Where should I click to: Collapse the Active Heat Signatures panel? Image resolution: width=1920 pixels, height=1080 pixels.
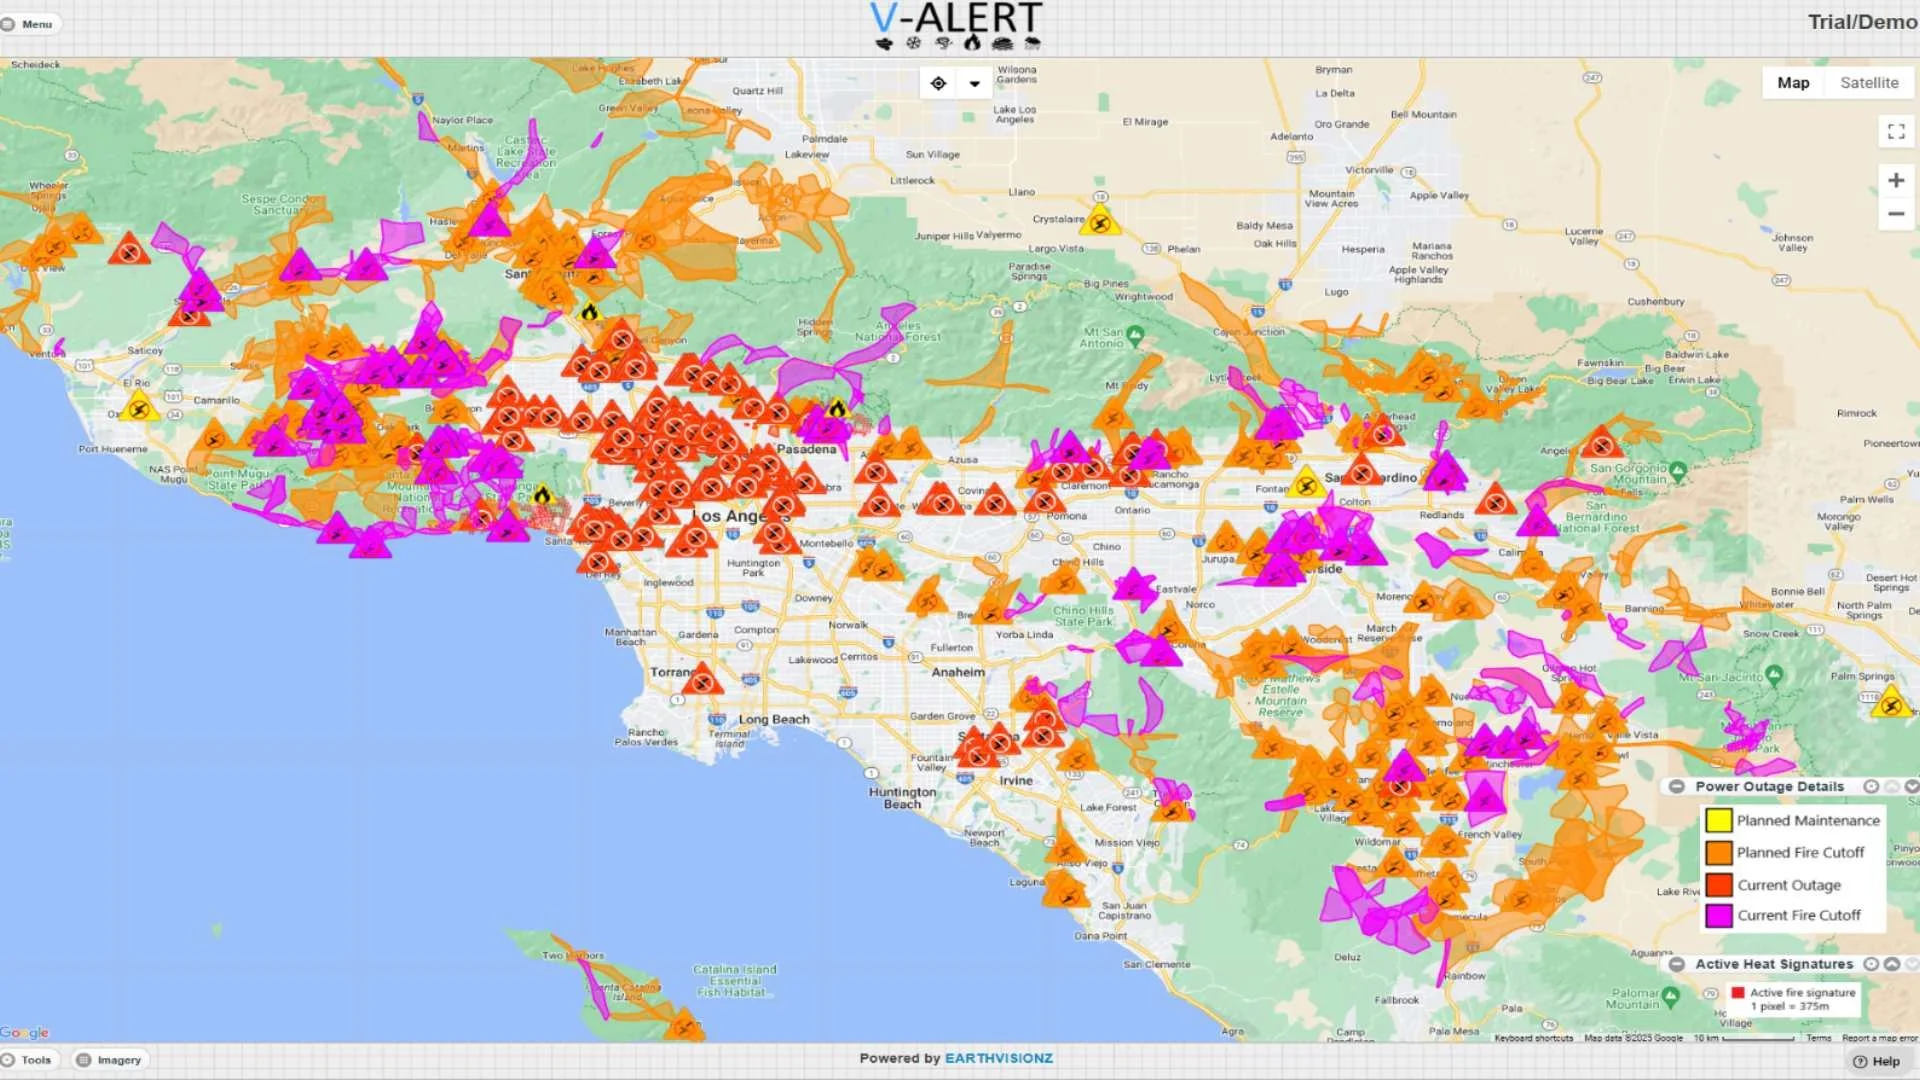point(1677,964)
